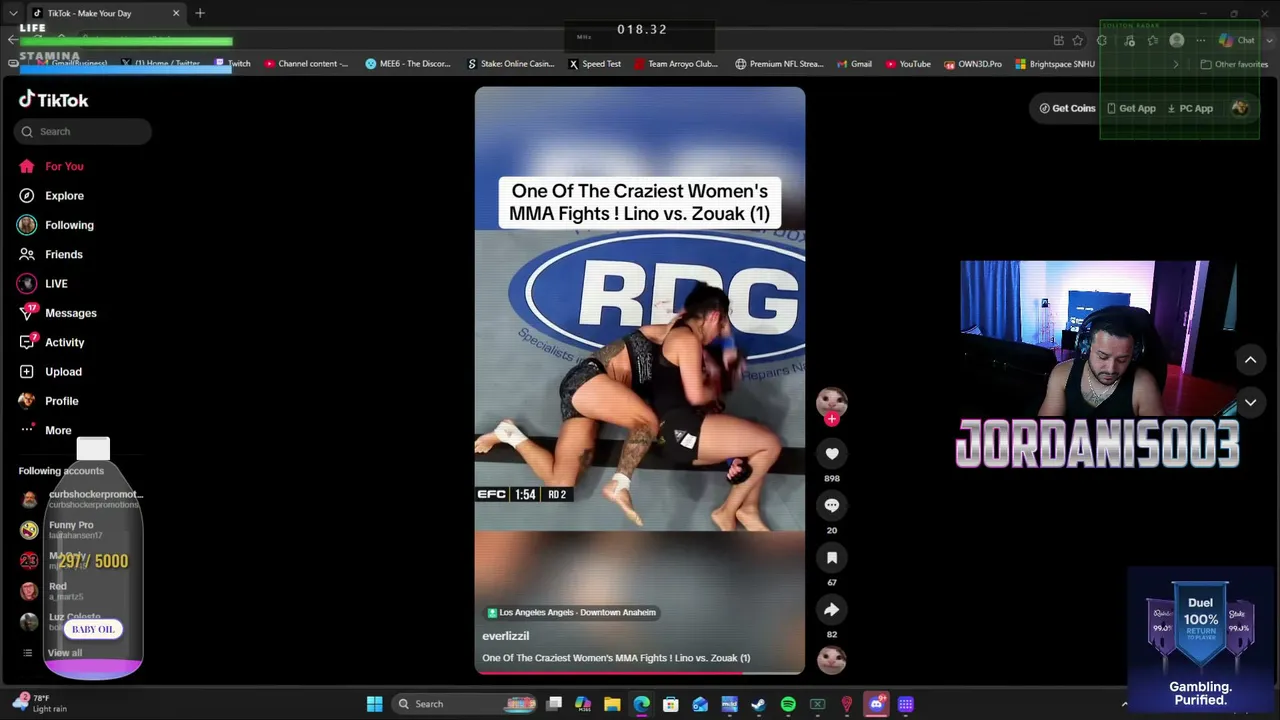Open the weather widget showing 78°F

42,703
